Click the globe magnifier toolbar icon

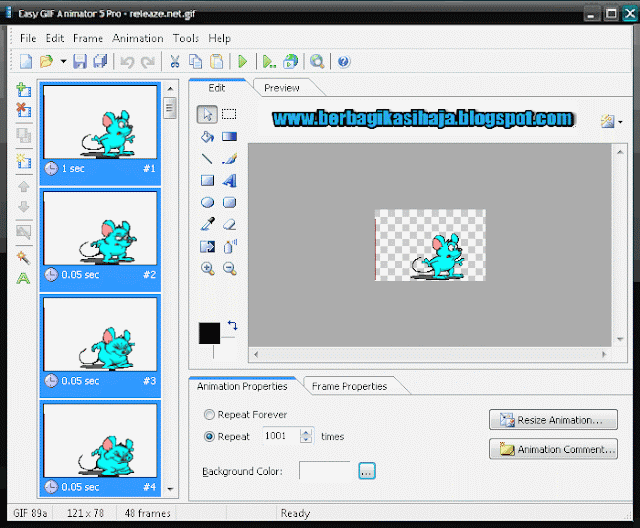tap(317, 62)
